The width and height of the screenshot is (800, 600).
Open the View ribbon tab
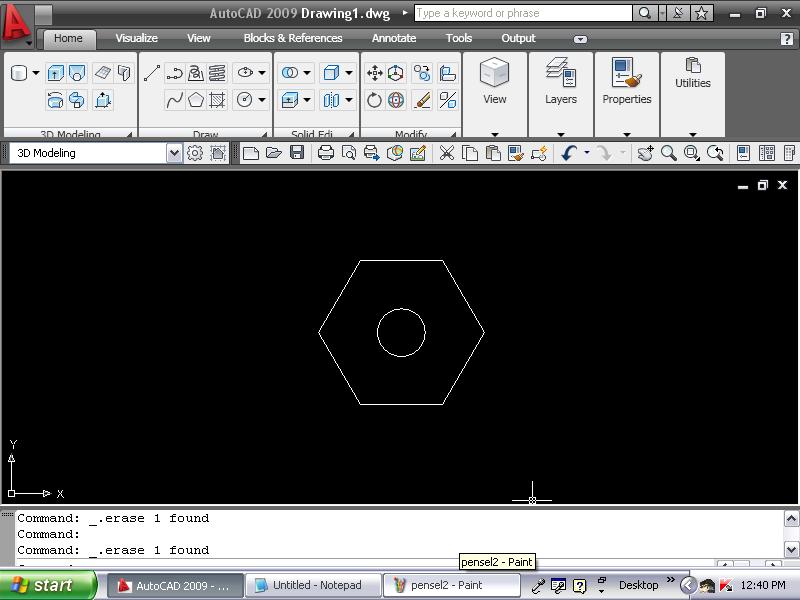tap(198, 38)
